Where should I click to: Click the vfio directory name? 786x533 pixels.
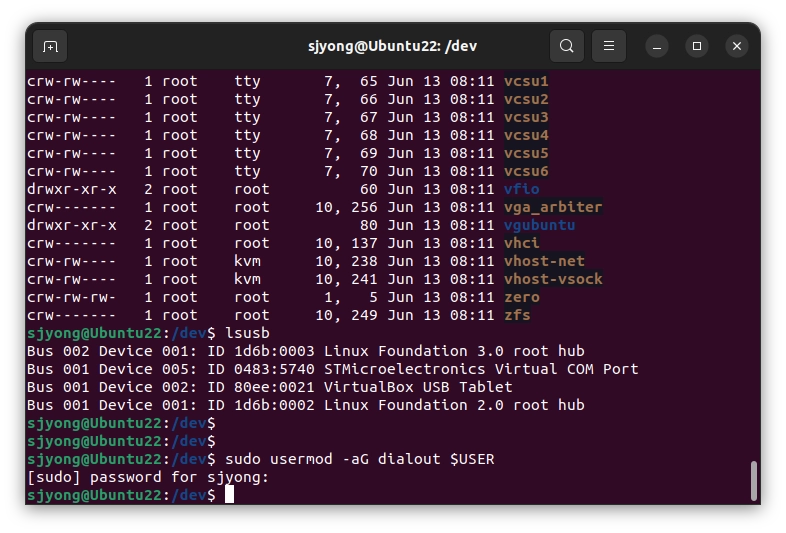point(522,189)
